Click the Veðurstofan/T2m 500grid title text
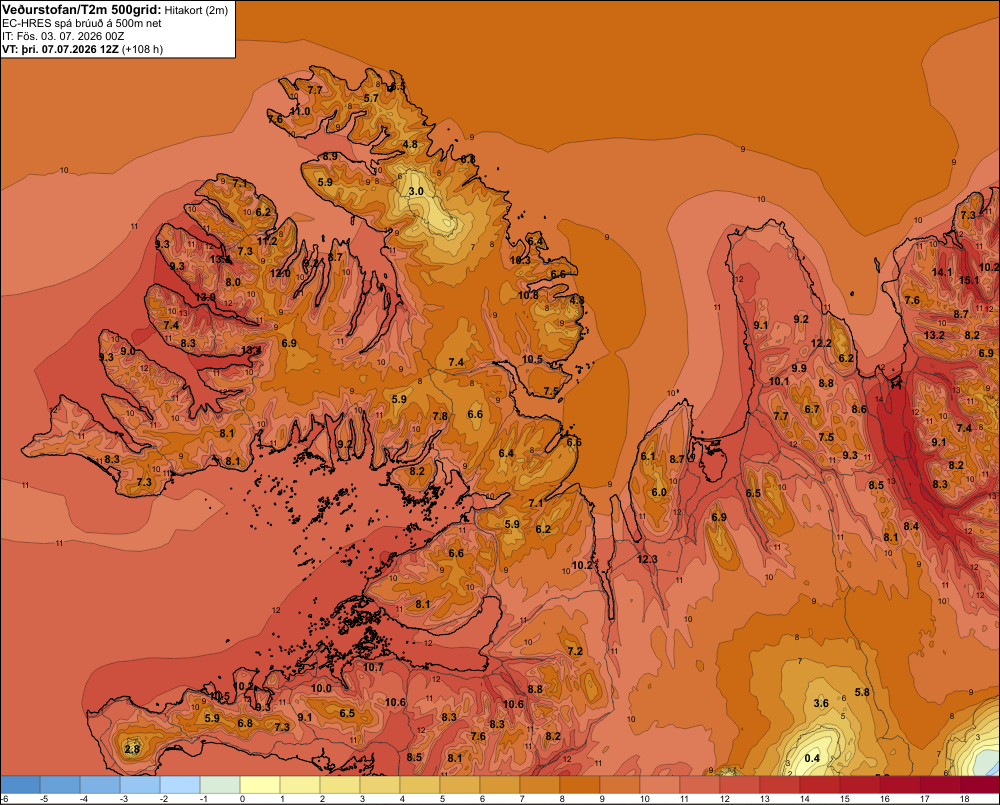This screenshot has height=805, width=1000. pos(82,10)
